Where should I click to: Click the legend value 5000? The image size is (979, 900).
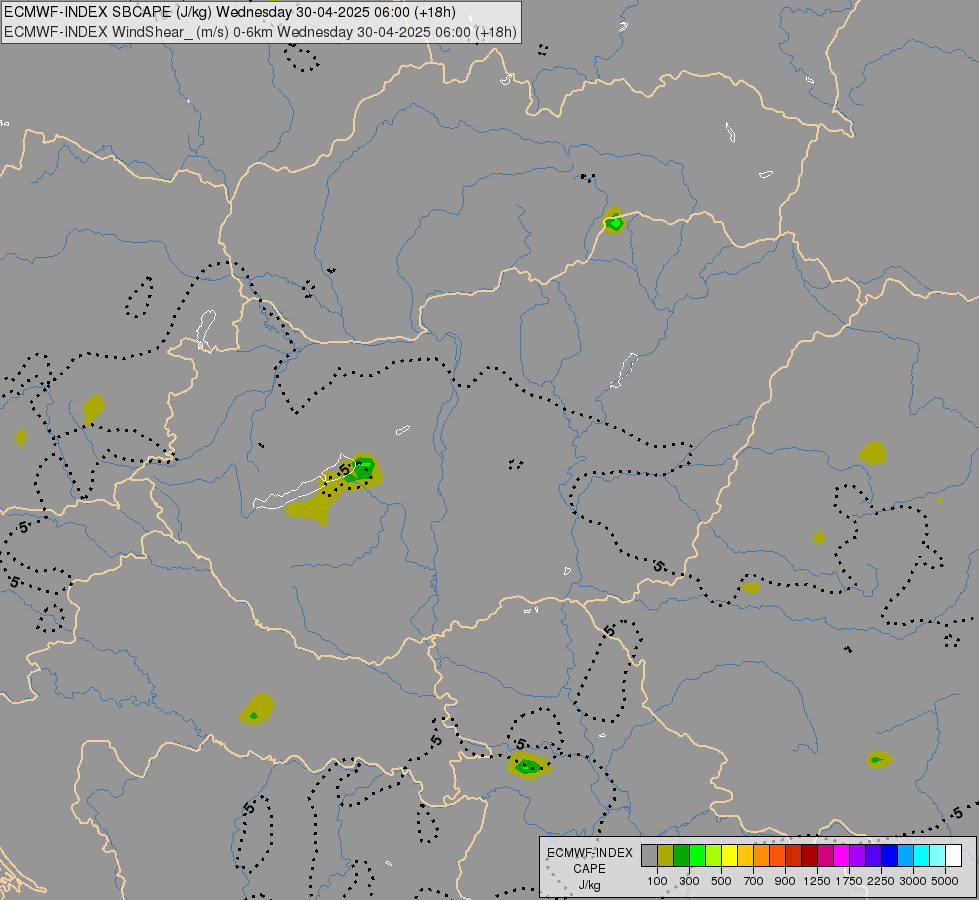[x=945, y=881]
